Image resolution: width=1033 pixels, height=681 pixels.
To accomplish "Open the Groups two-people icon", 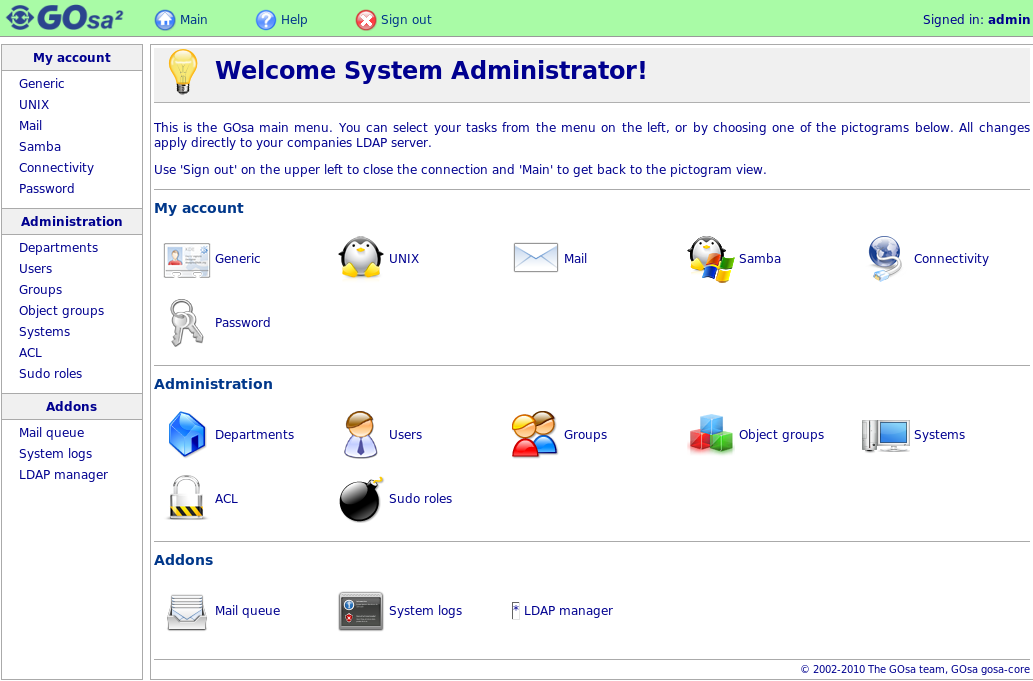I will (x=534, y=435).
